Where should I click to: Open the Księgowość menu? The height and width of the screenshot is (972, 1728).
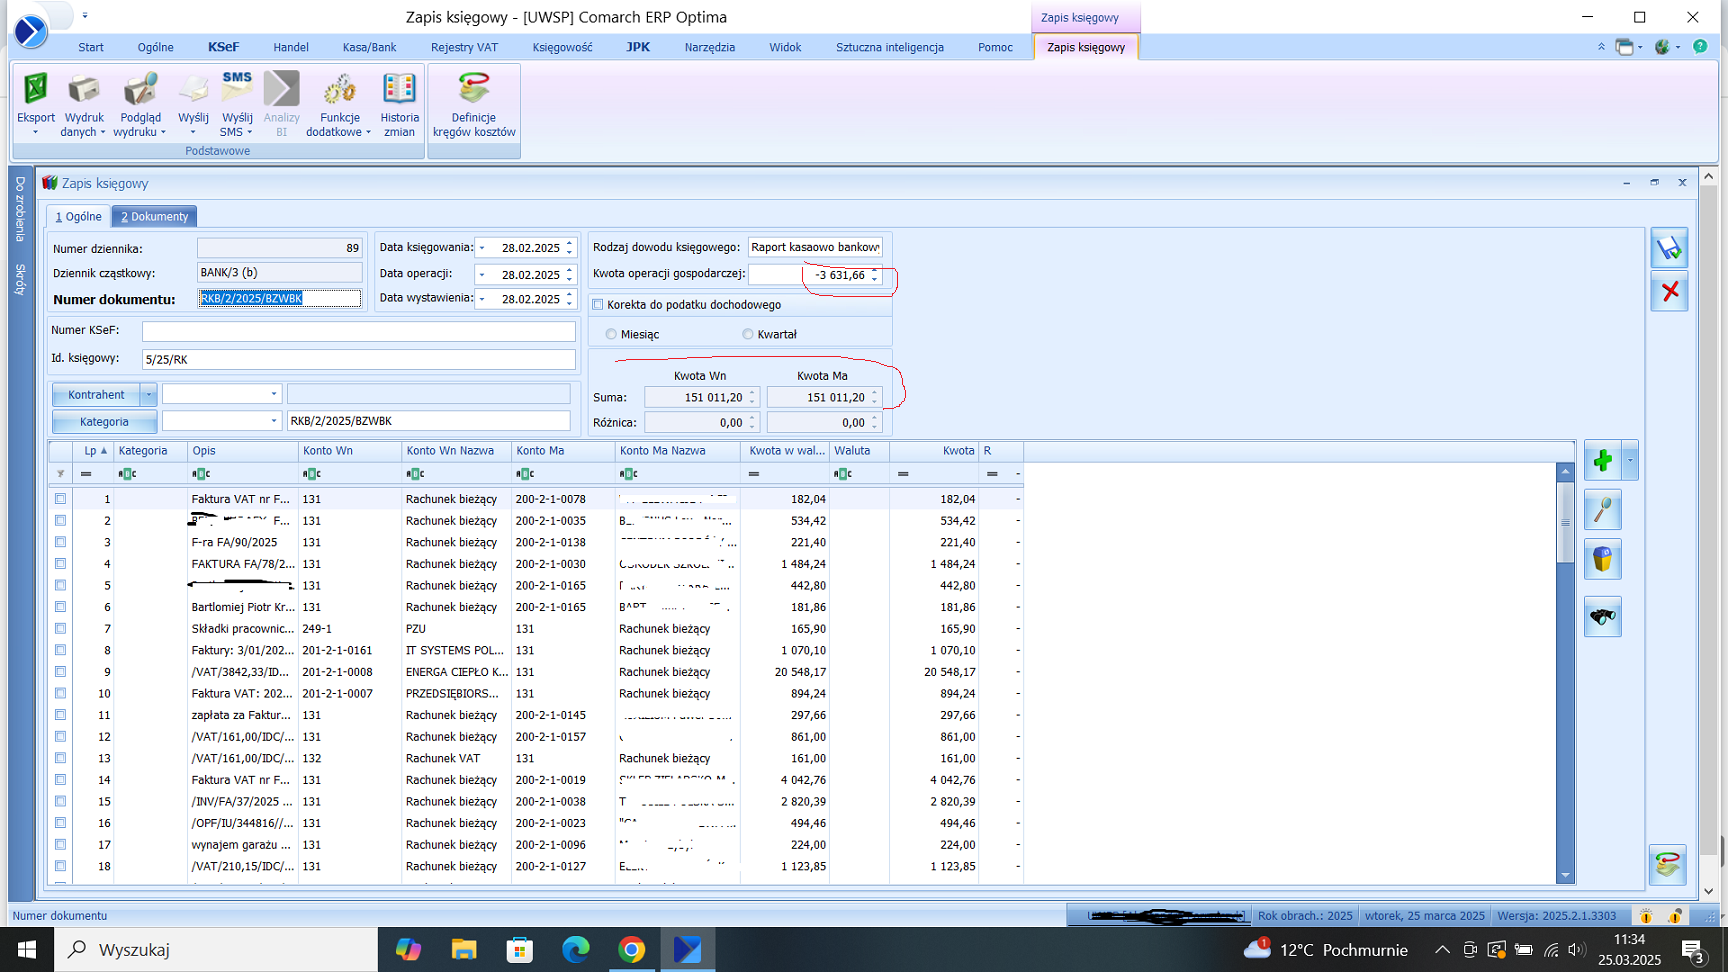coord(562,47)
